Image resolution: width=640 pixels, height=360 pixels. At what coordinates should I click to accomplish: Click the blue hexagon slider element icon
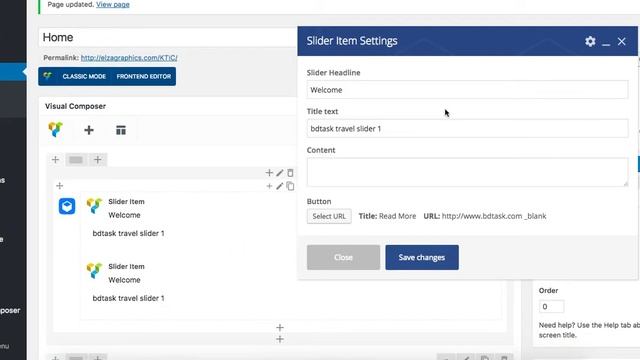pos(67,206)
